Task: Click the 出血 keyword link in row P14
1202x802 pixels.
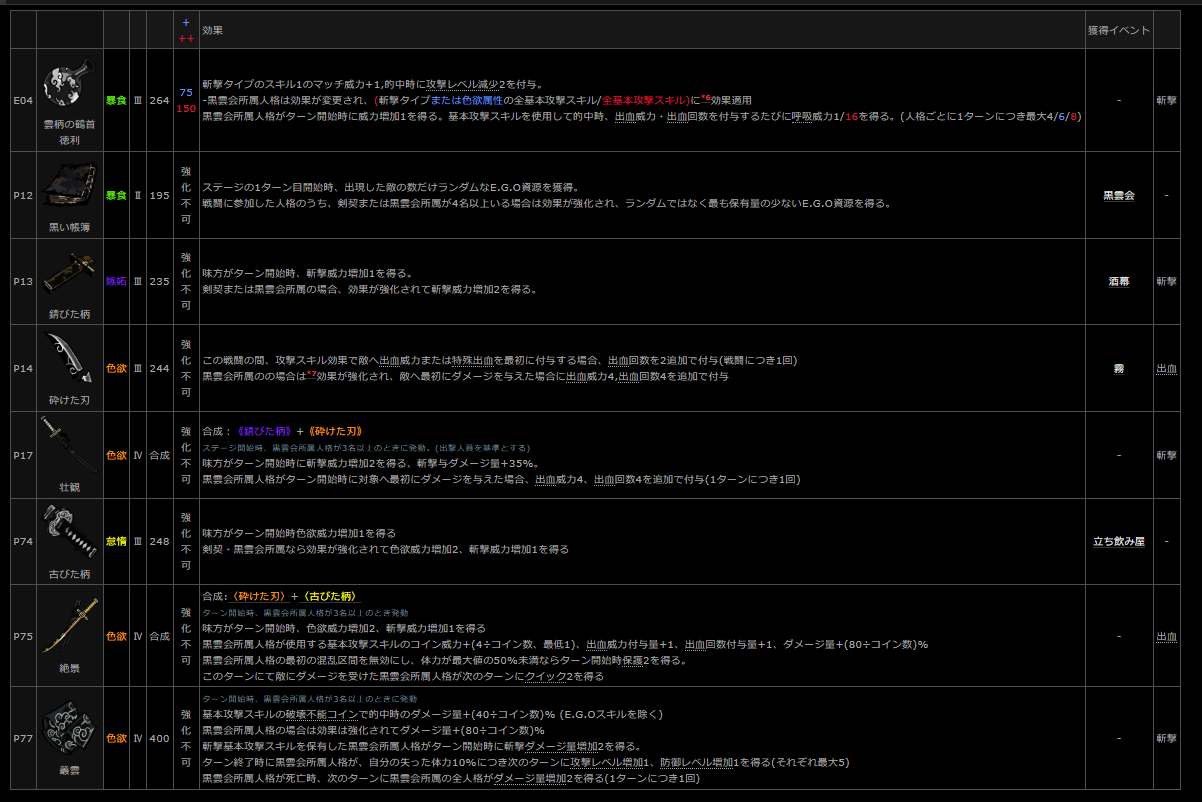Action: [1166, 368]
